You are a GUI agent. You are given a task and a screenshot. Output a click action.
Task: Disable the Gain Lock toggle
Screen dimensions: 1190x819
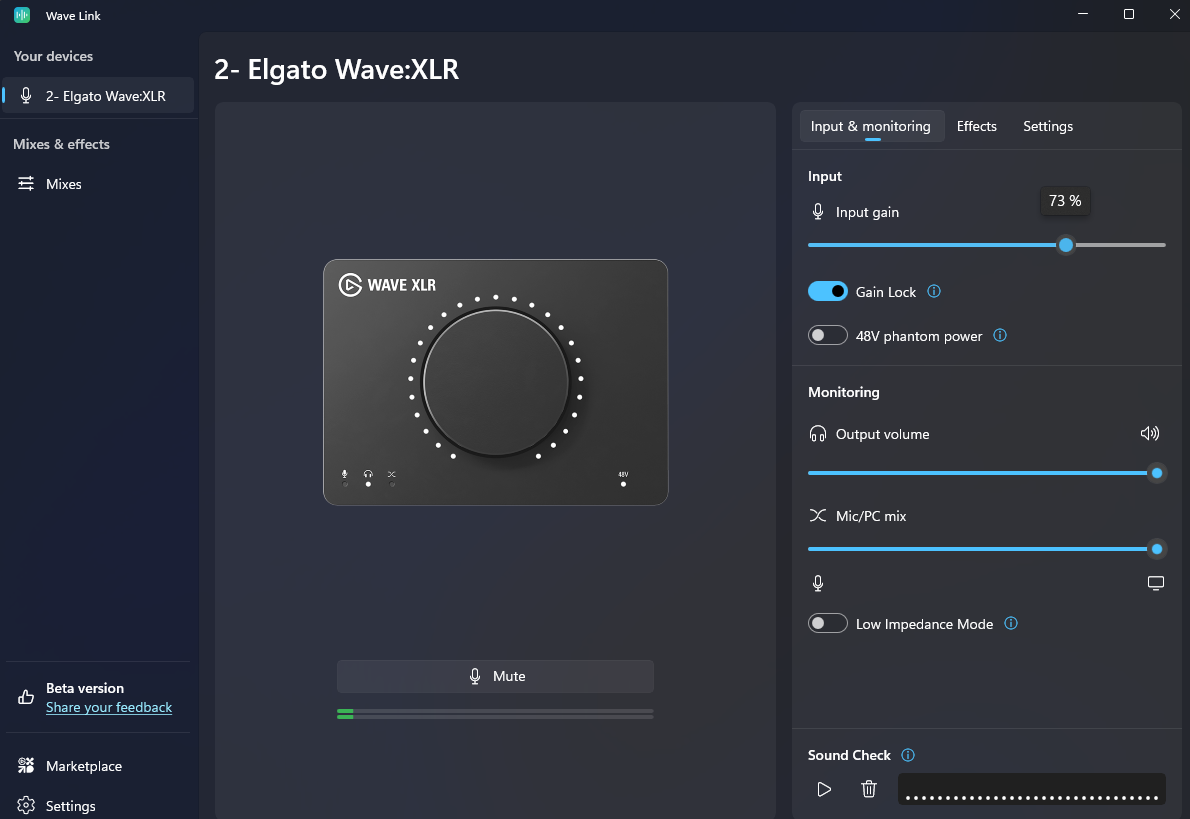coord(827,291)
